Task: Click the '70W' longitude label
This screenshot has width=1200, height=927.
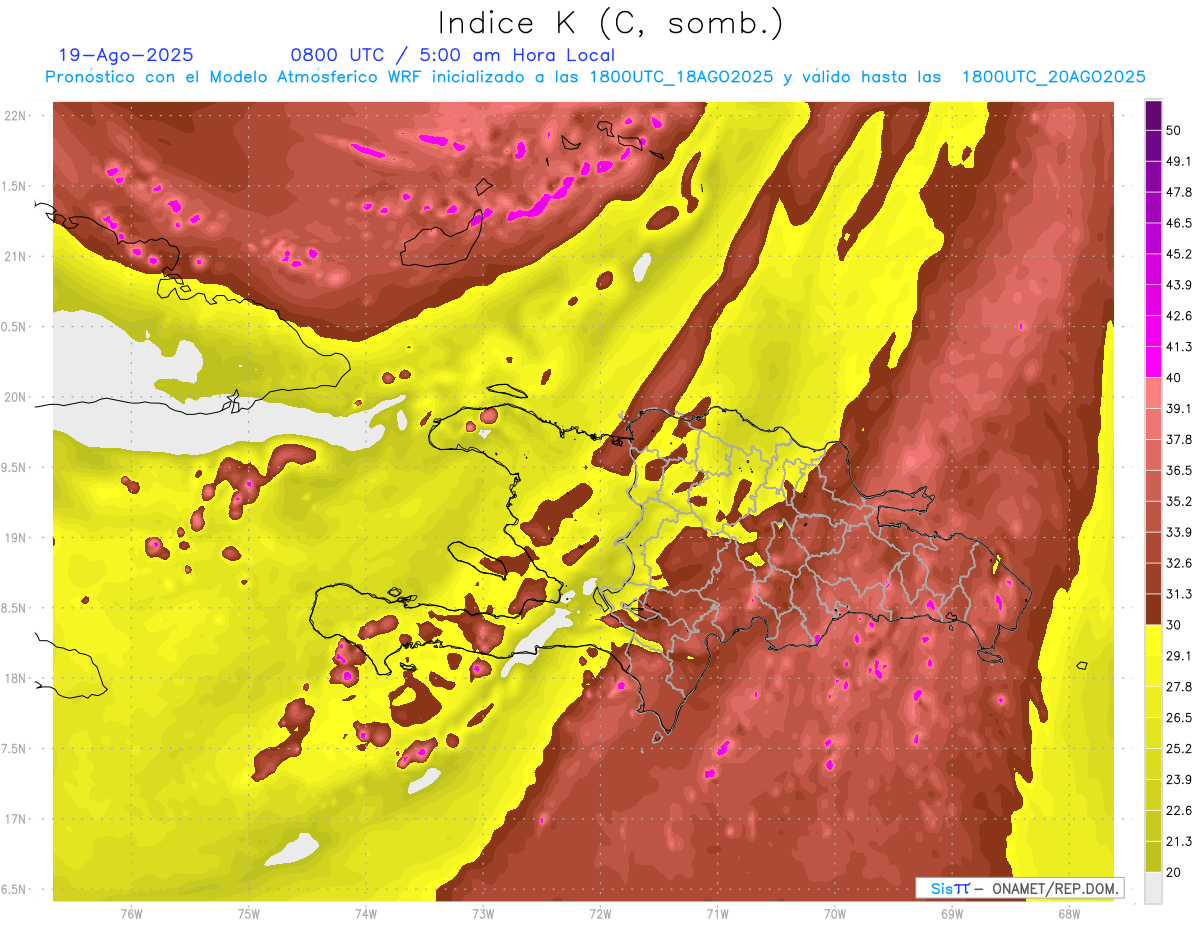Action: [835, 914]
